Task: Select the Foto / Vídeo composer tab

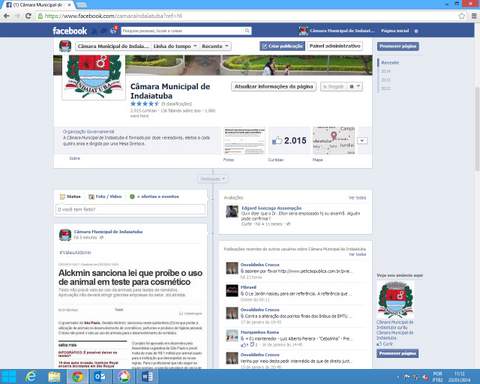Action: click(x=105, y=197)
